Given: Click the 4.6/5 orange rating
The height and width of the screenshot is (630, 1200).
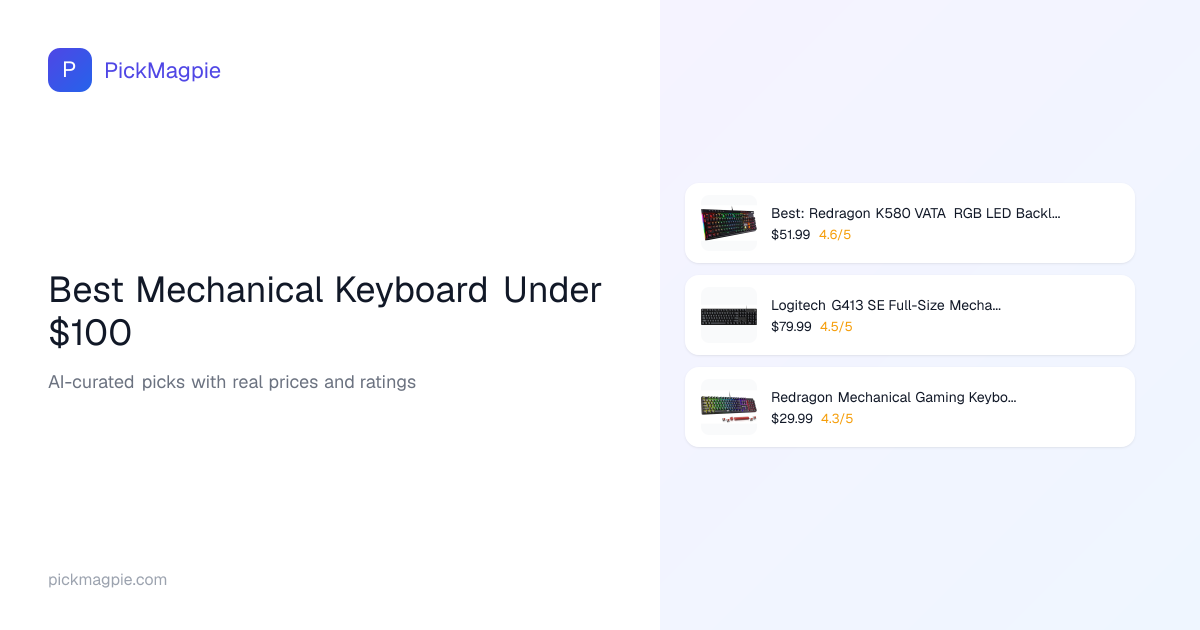Looking at the screenshot, I should click(835, 235).
